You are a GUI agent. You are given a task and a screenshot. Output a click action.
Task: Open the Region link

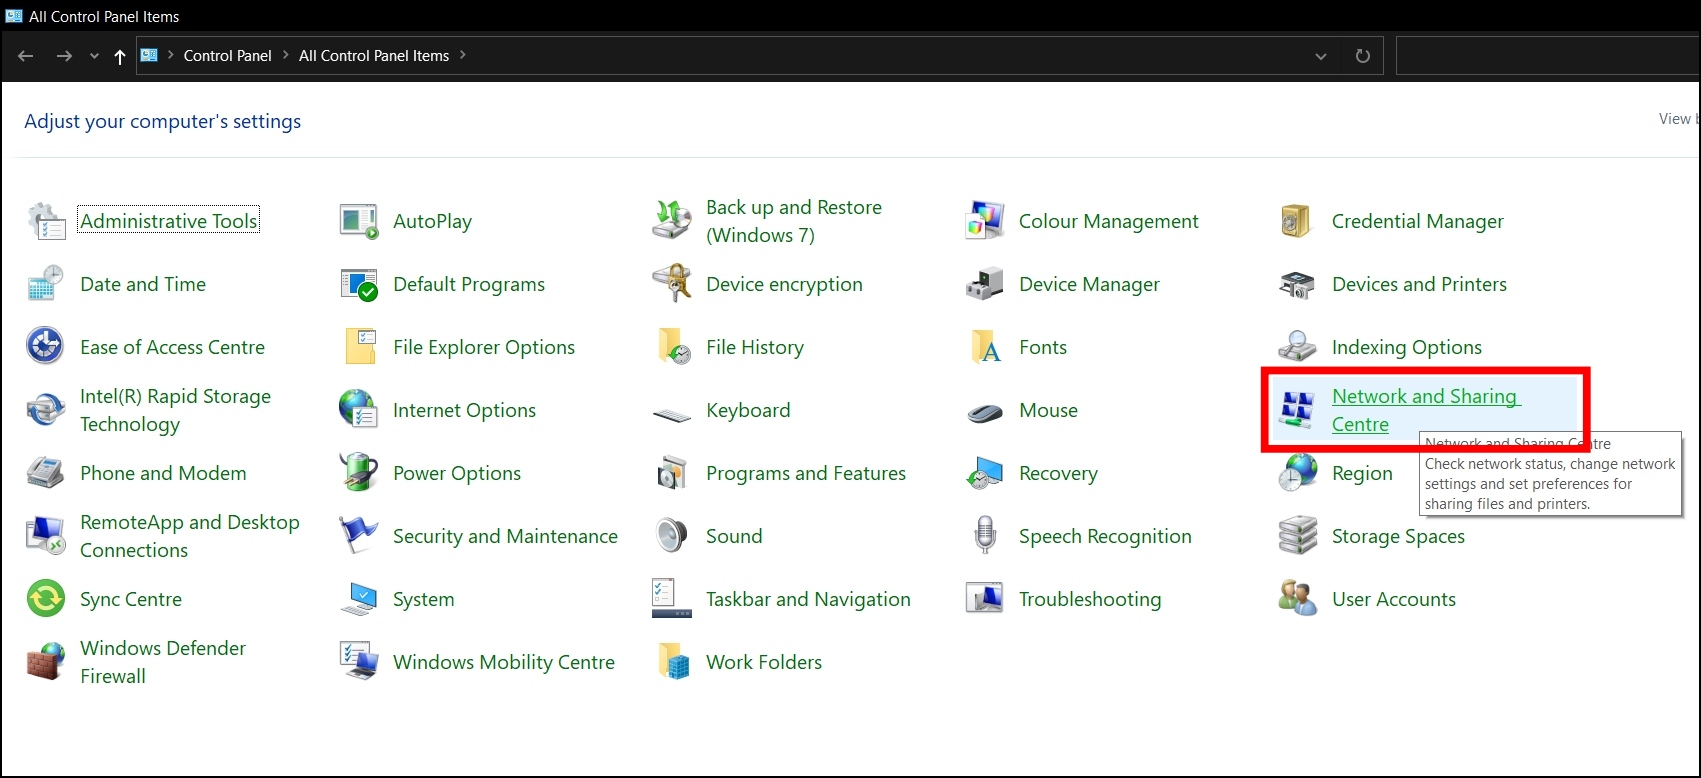tap(1362, 473)
